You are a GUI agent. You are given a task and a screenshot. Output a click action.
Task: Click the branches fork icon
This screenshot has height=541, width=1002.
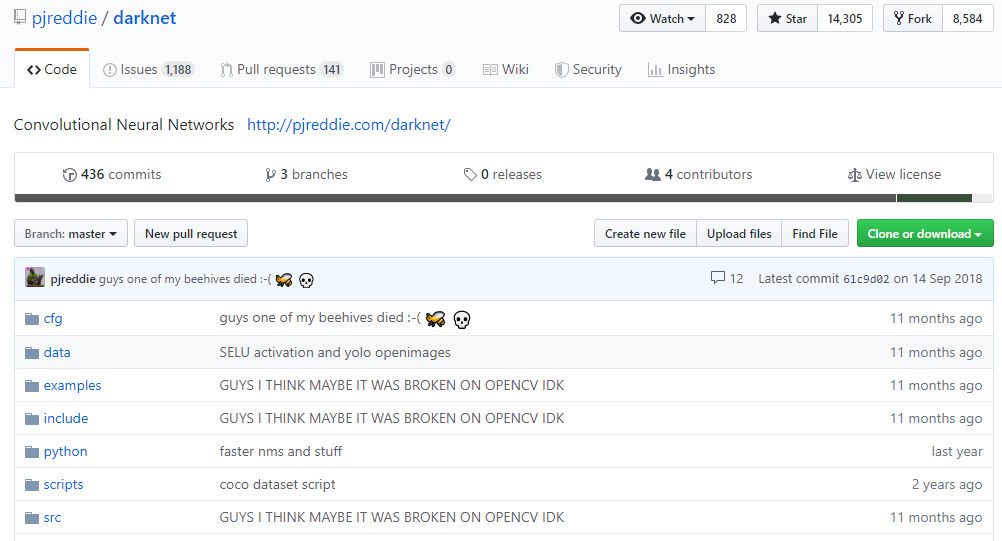point(271,175)
